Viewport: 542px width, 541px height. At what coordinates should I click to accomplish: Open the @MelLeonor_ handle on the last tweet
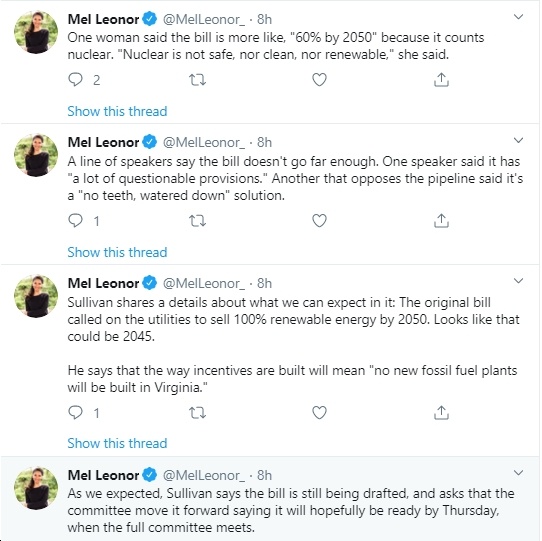point(204,475)
